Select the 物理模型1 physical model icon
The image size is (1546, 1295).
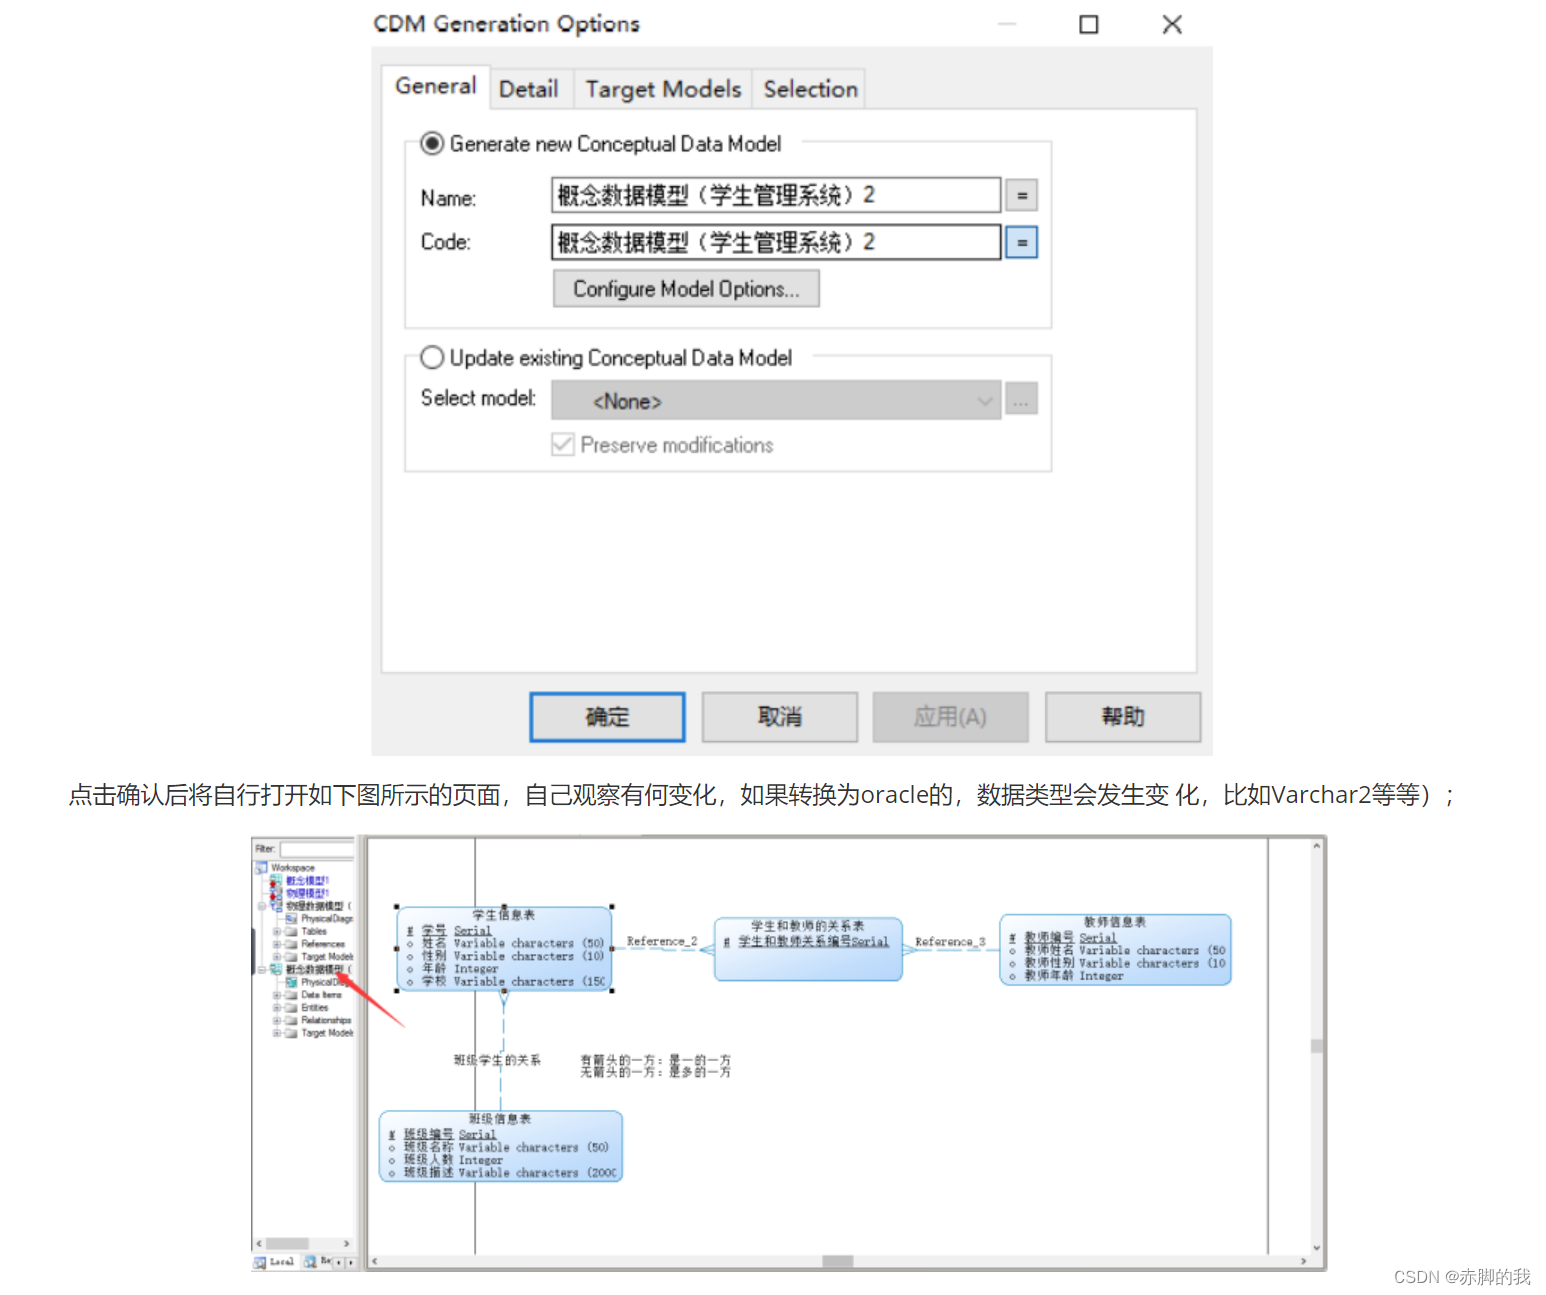pyautogui.click(x=274, y=893)
